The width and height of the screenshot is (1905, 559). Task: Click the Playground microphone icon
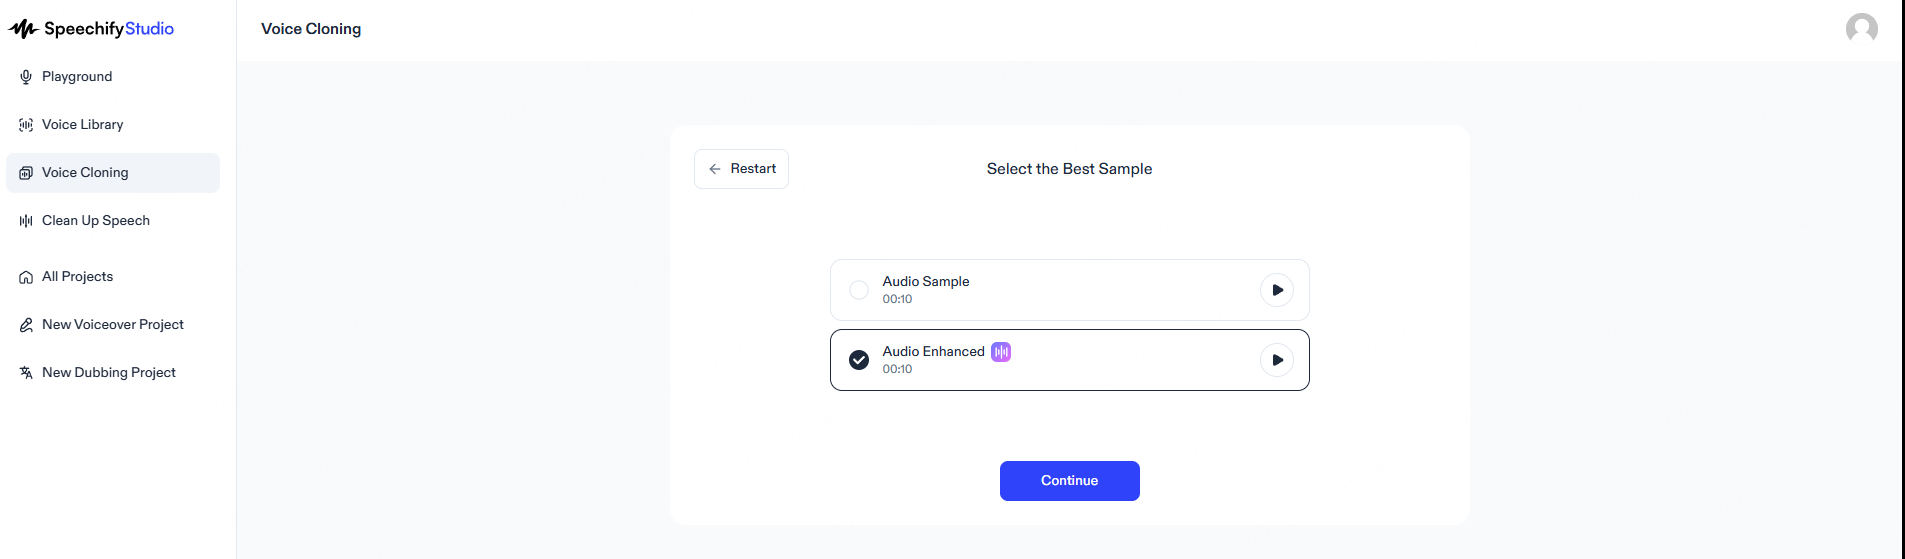[26, 77]
